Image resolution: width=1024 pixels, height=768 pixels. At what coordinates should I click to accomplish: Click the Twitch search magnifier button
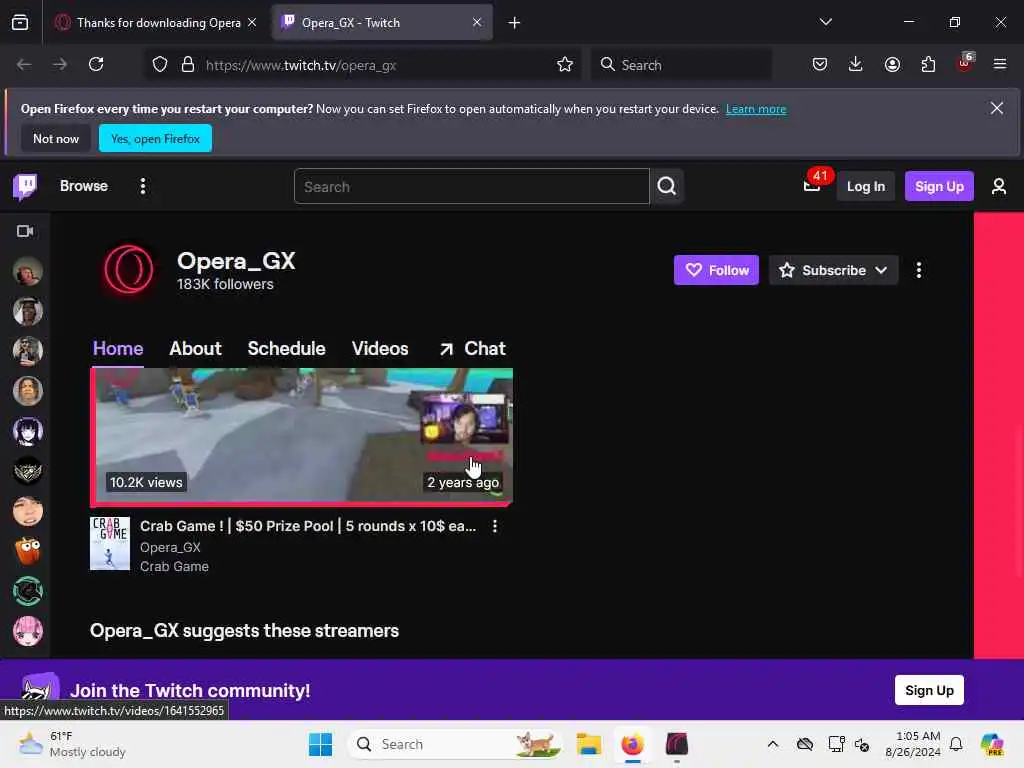click(666, 186)
